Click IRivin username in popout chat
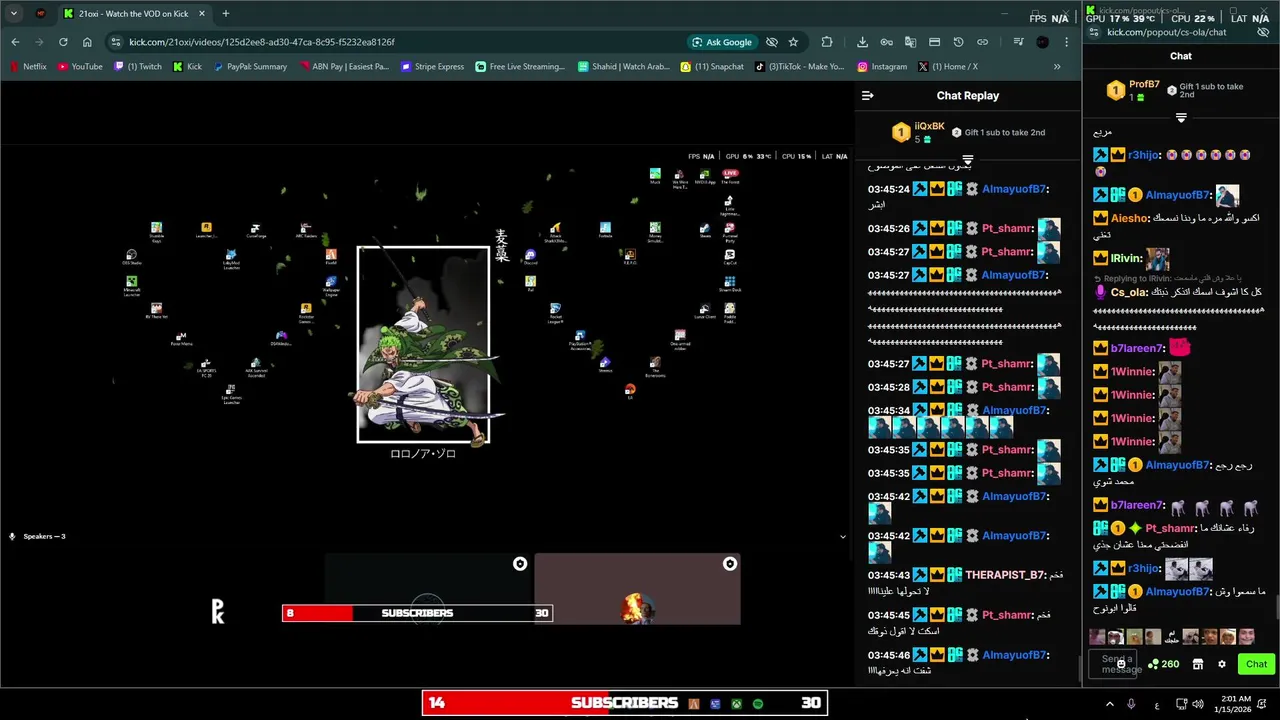The width and height of the screenshot is (1280, 720). pyautogui.click(x=1127, y=258)
